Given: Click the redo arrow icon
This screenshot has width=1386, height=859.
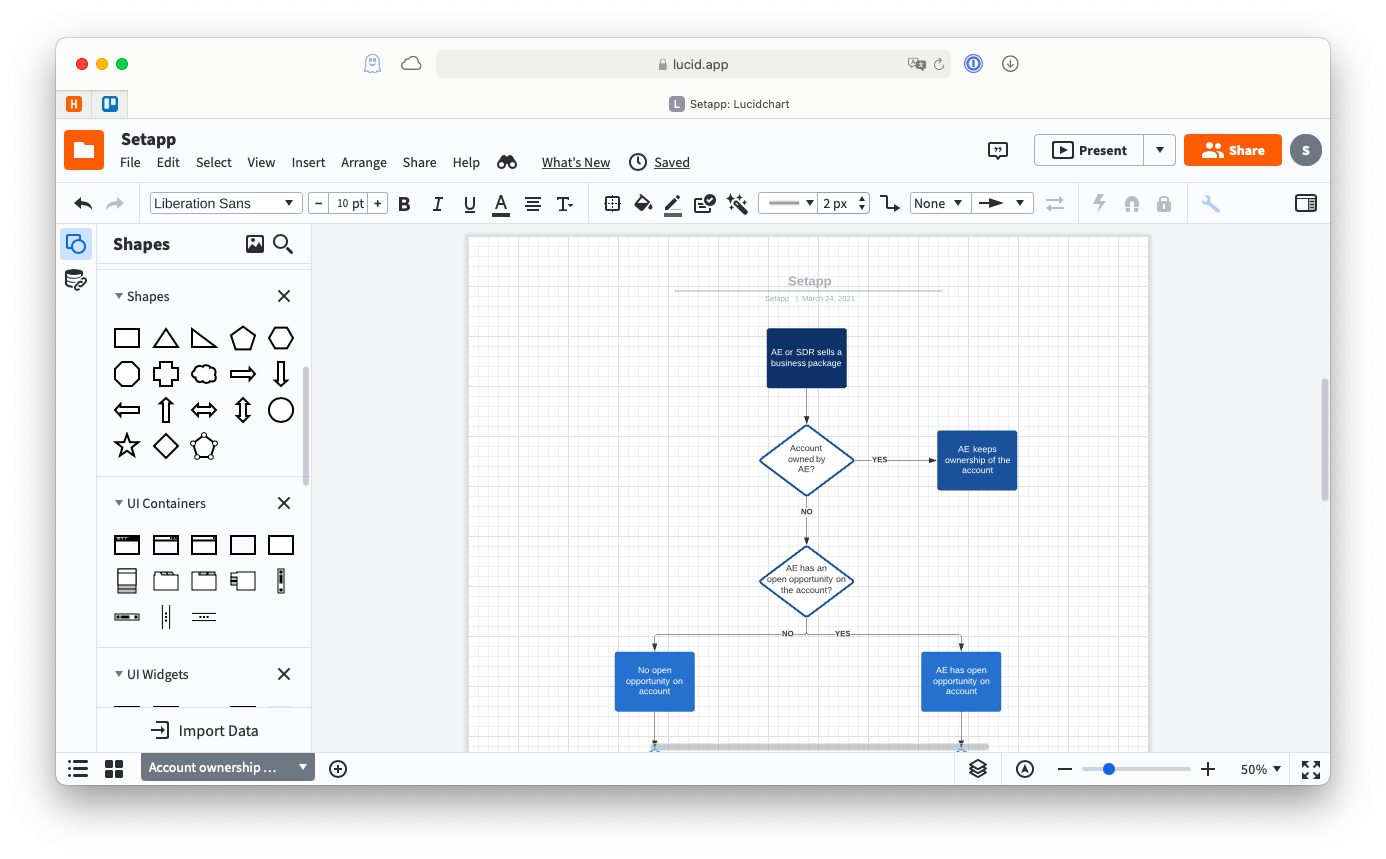Looking at the screenshot, I should [x=115, y=204].
